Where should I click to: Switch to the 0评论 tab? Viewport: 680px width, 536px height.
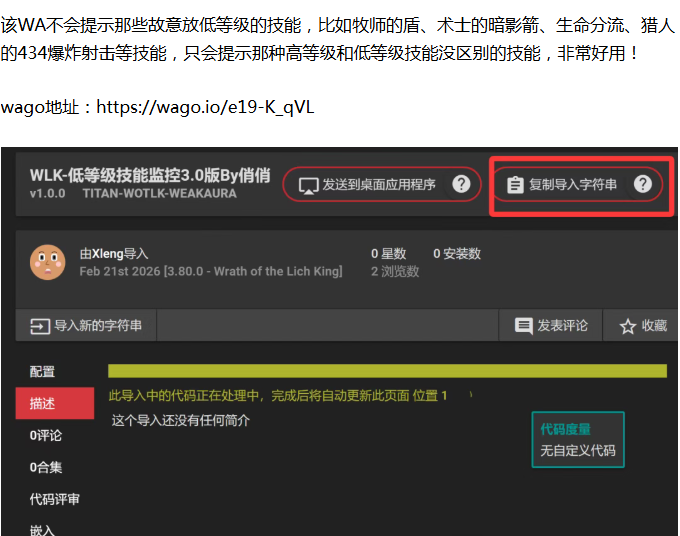[x=46, y=435]
